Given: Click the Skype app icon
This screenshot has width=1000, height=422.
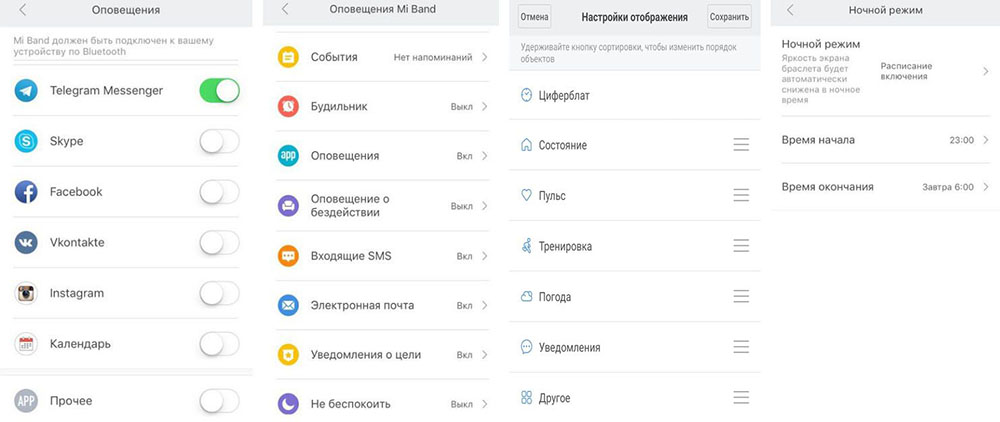Looking at the screenshot, I should [x=26, y=142].
